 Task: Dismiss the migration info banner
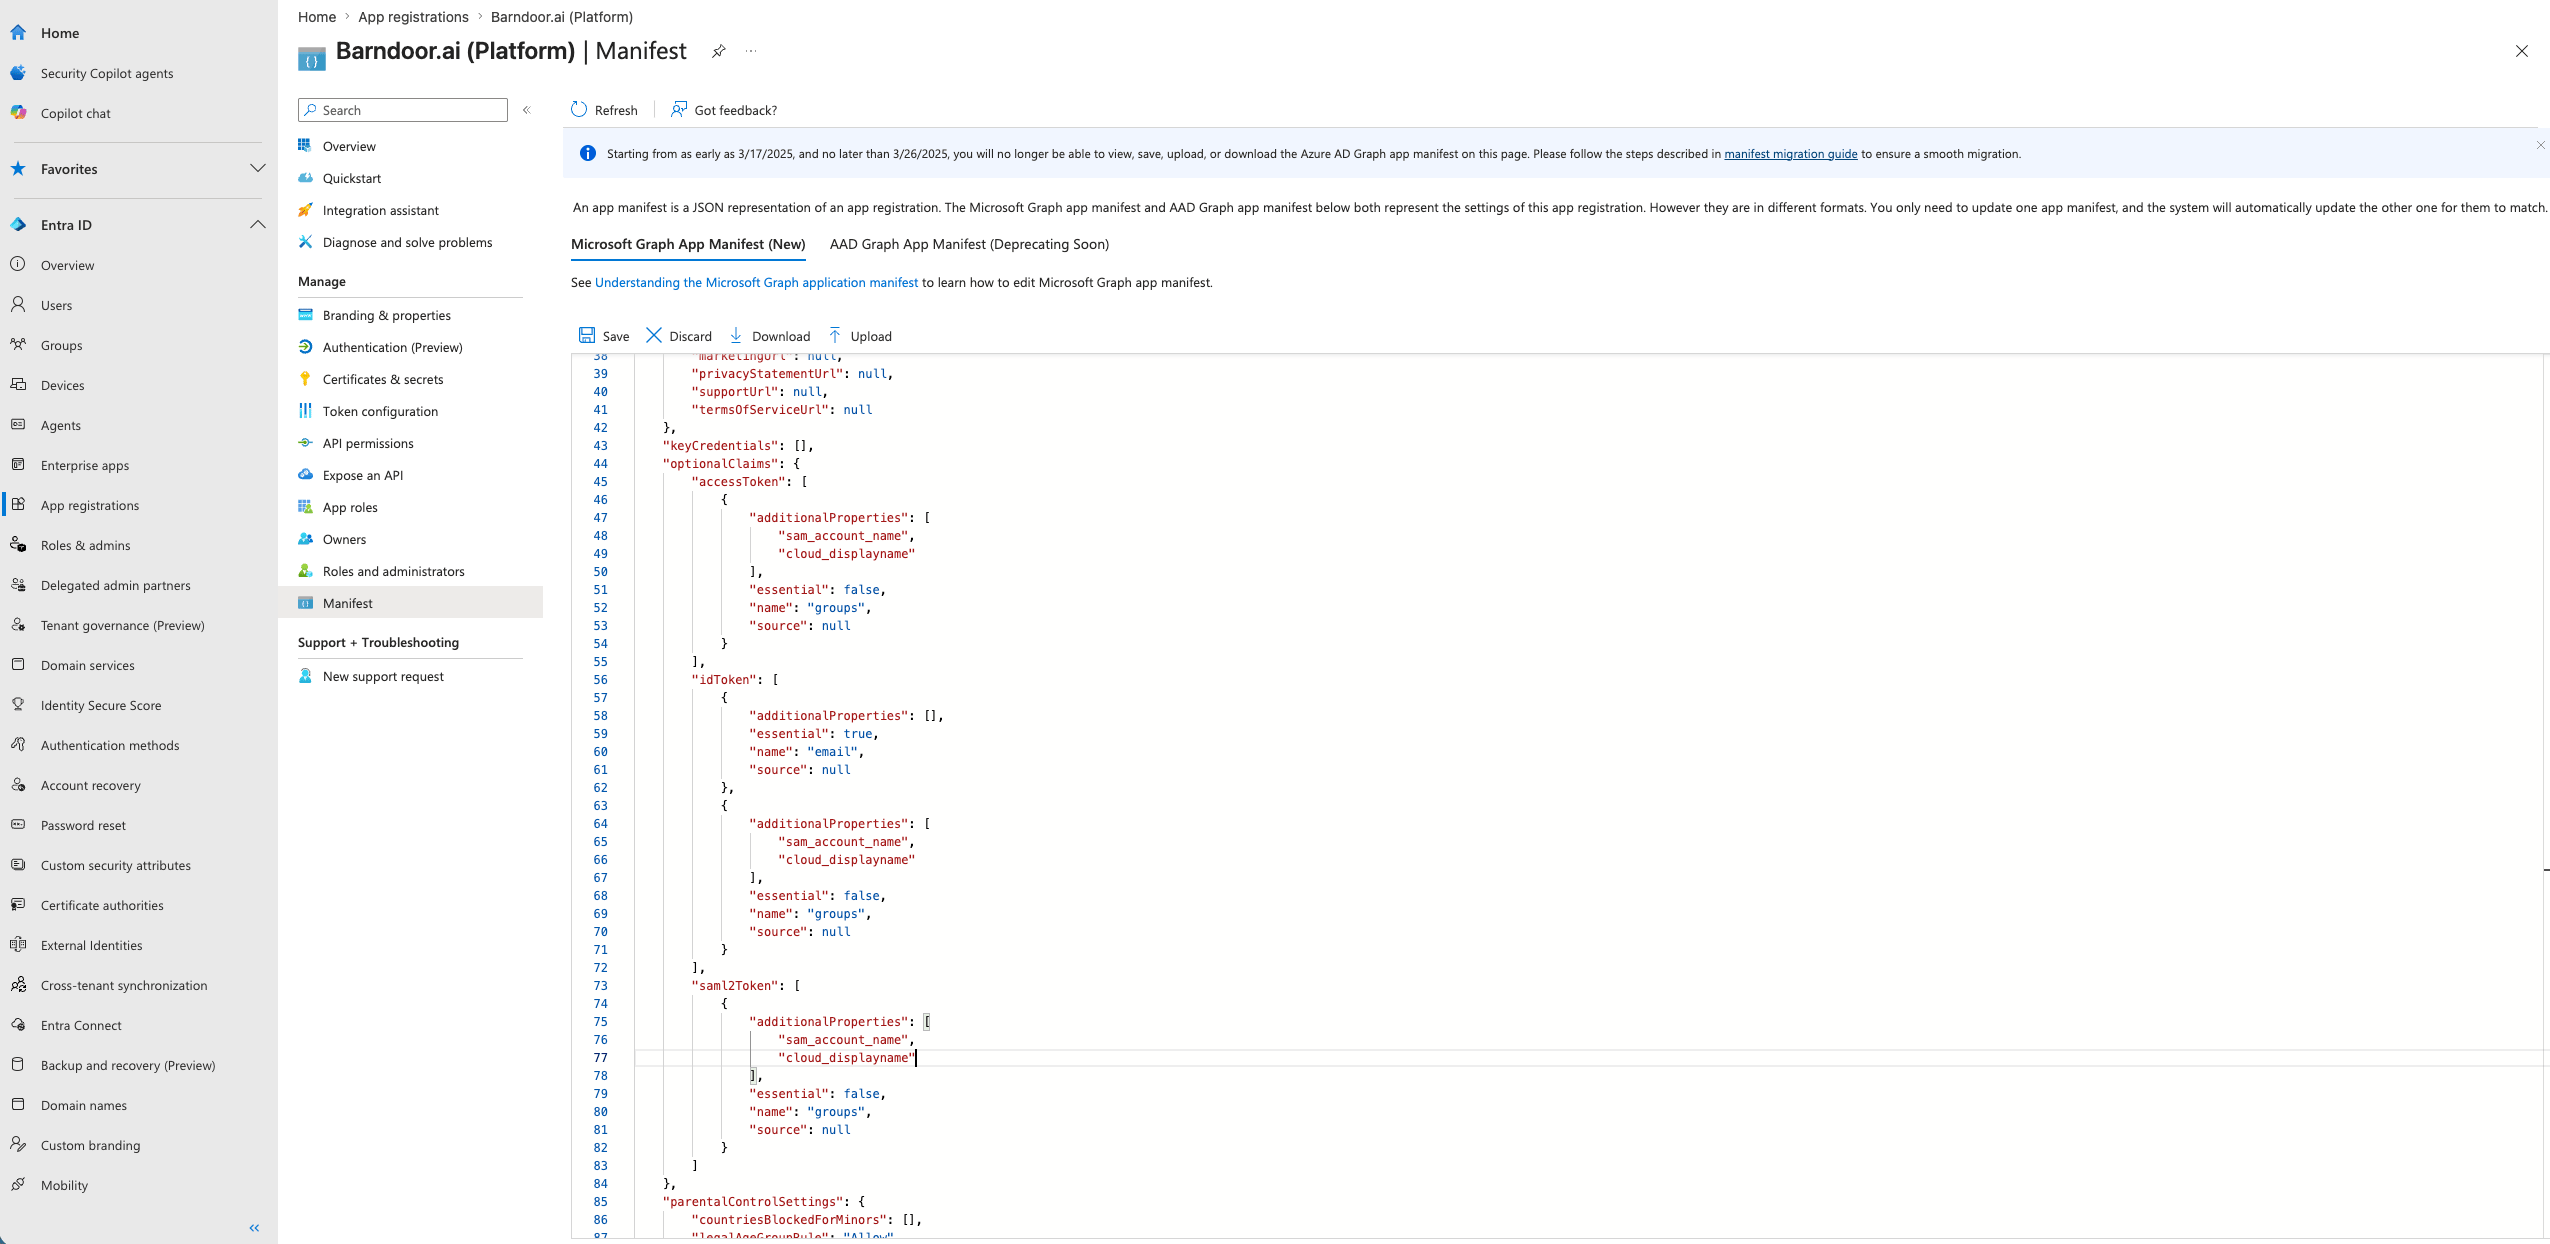(x=2540, y=145)
